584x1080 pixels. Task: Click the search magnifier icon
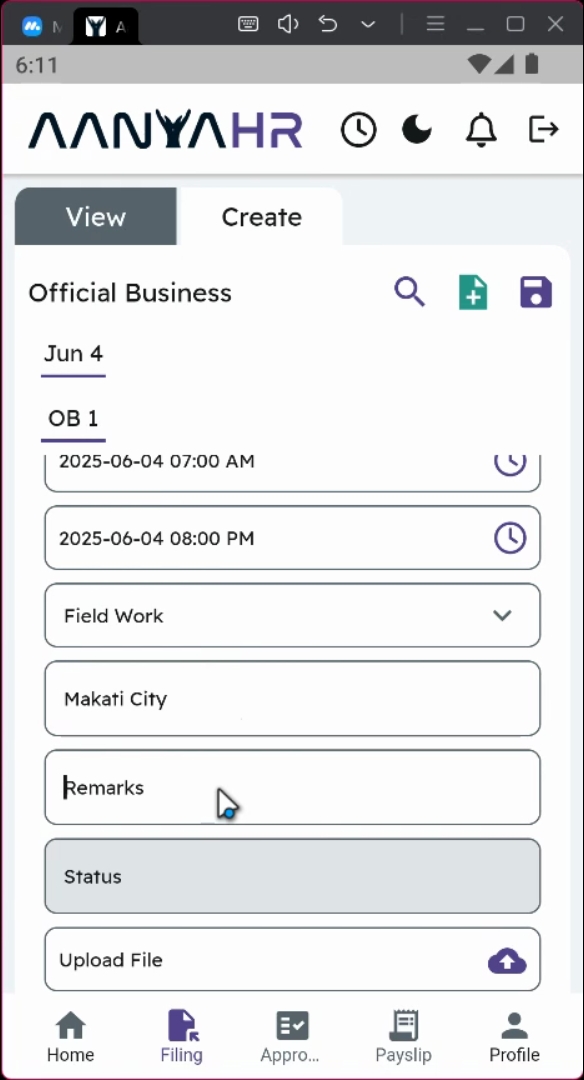coord(410,292)
